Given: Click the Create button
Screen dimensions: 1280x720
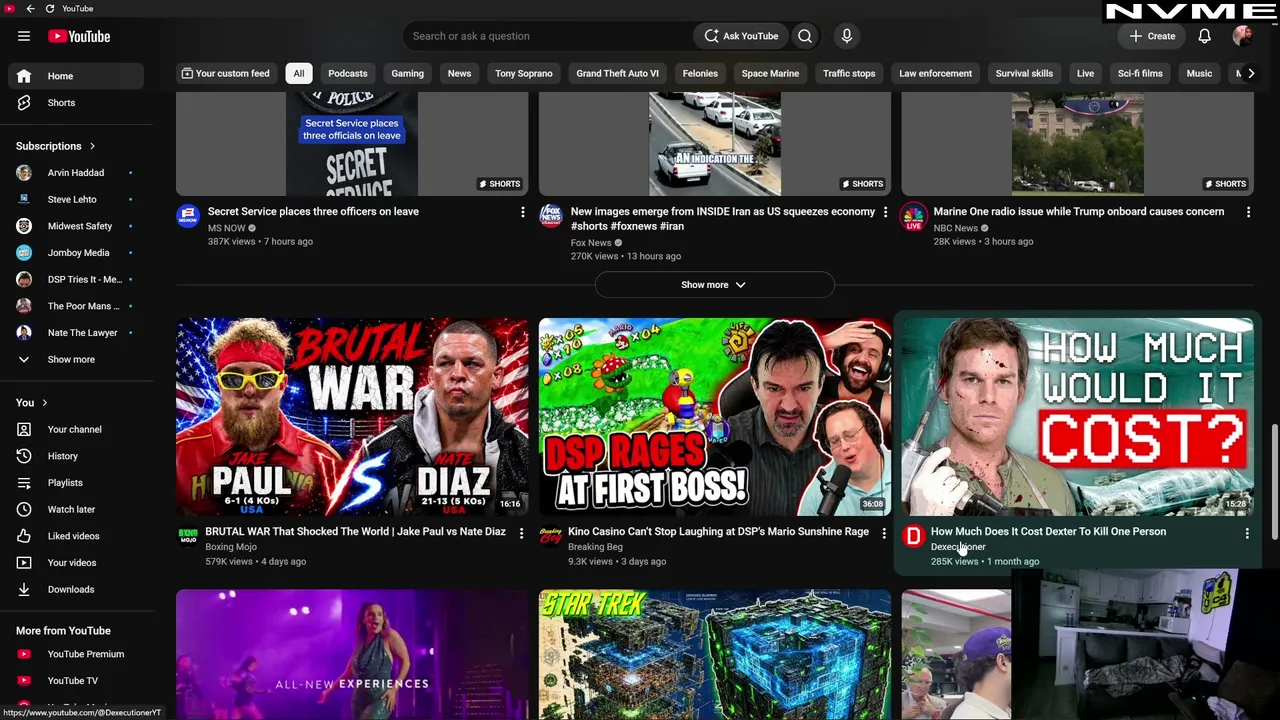Looking at the screenshot, I should [1153, 36].
